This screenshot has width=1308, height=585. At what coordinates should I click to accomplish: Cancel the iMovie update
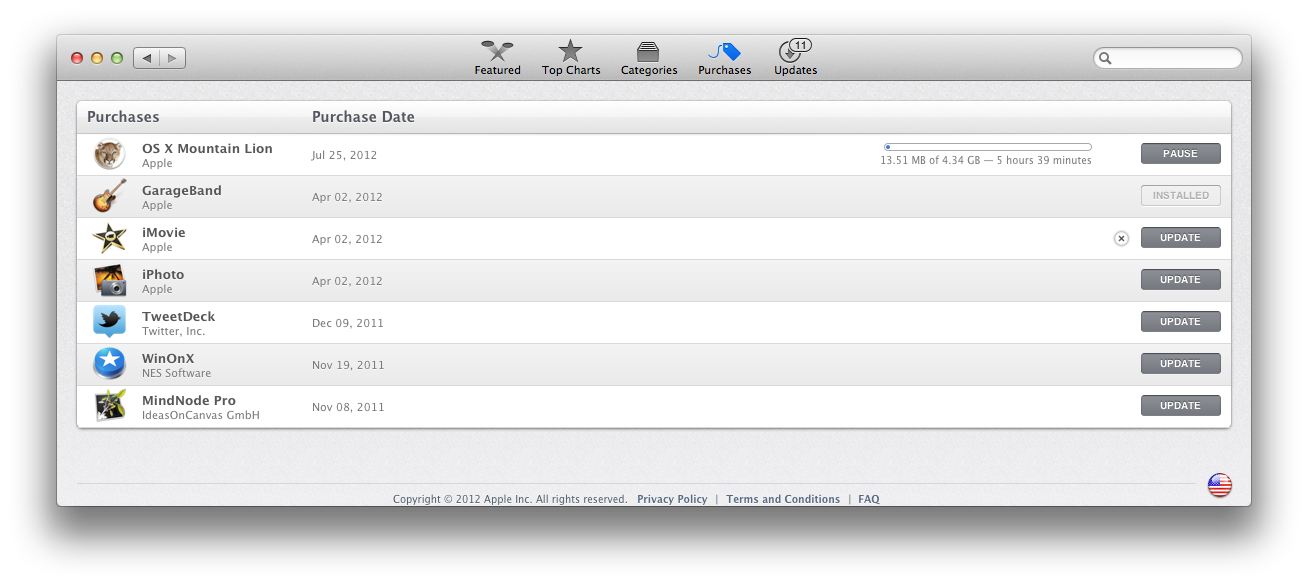pyautogui.click(x=1121, y=238)
